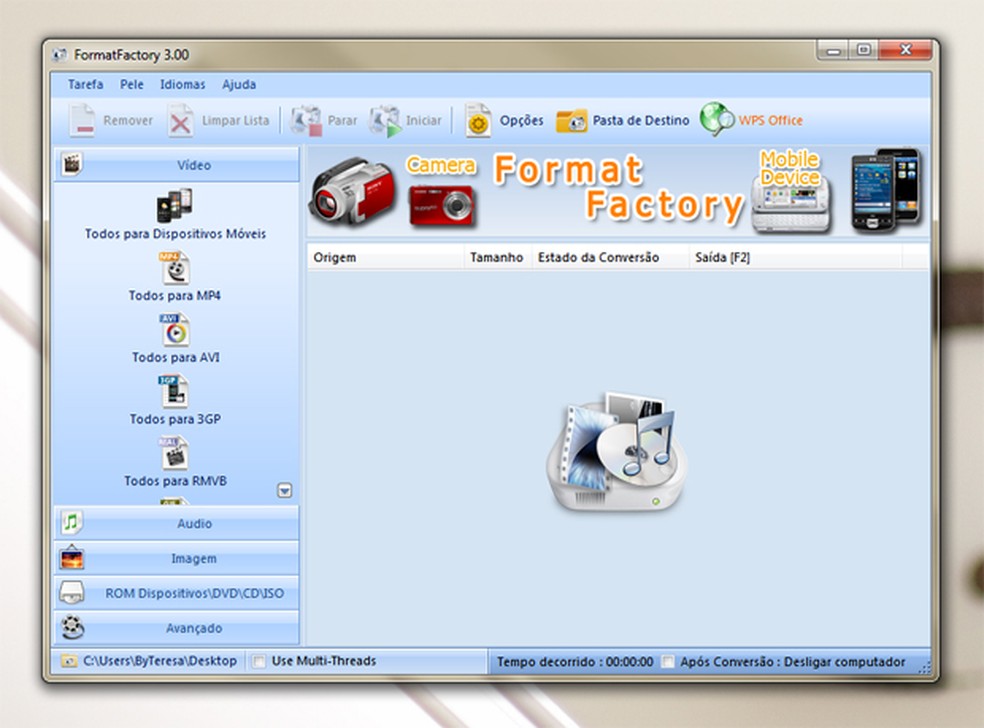This screenshot has width=984, height=728.
Task: Click the Mobile Device banner text
Action: [x=790, y=168]
